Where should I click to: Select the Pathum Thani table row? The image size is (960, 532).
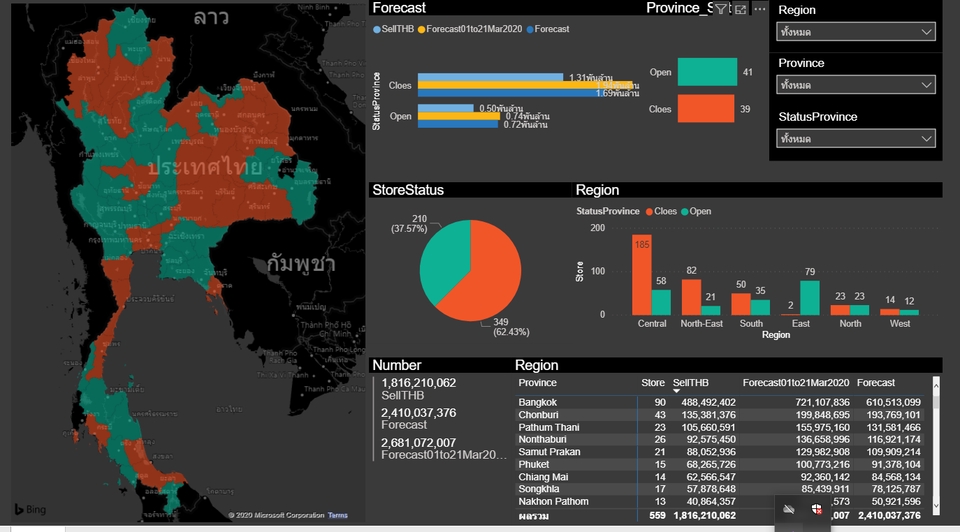719,427
